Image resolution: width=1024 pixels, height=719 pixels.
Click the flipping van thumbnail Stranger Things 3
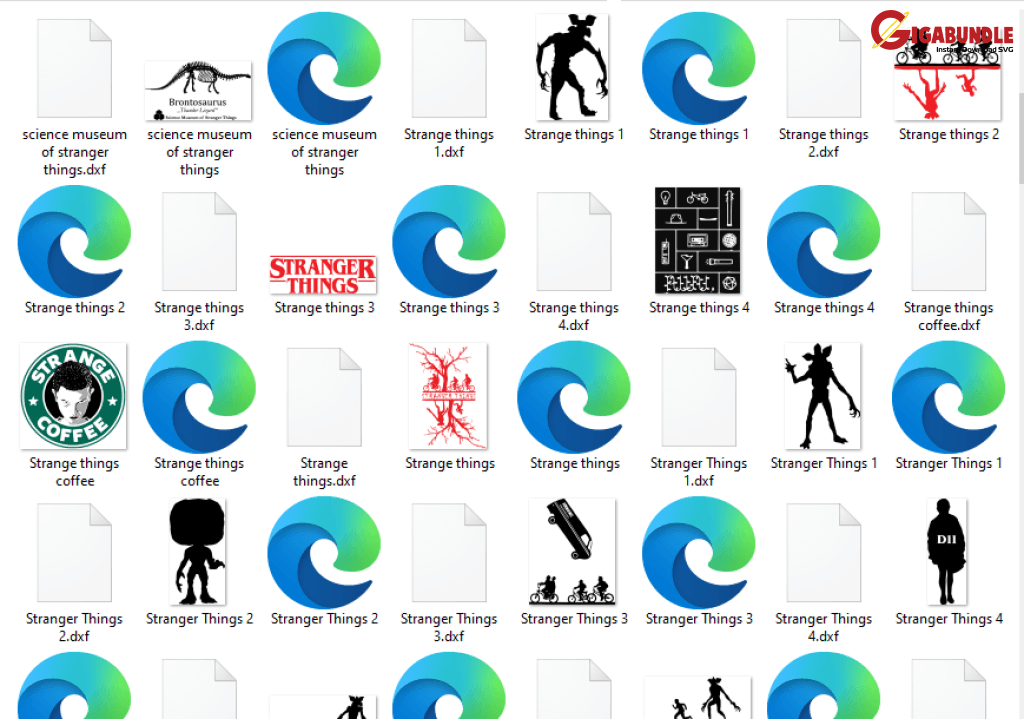point(572,551)
